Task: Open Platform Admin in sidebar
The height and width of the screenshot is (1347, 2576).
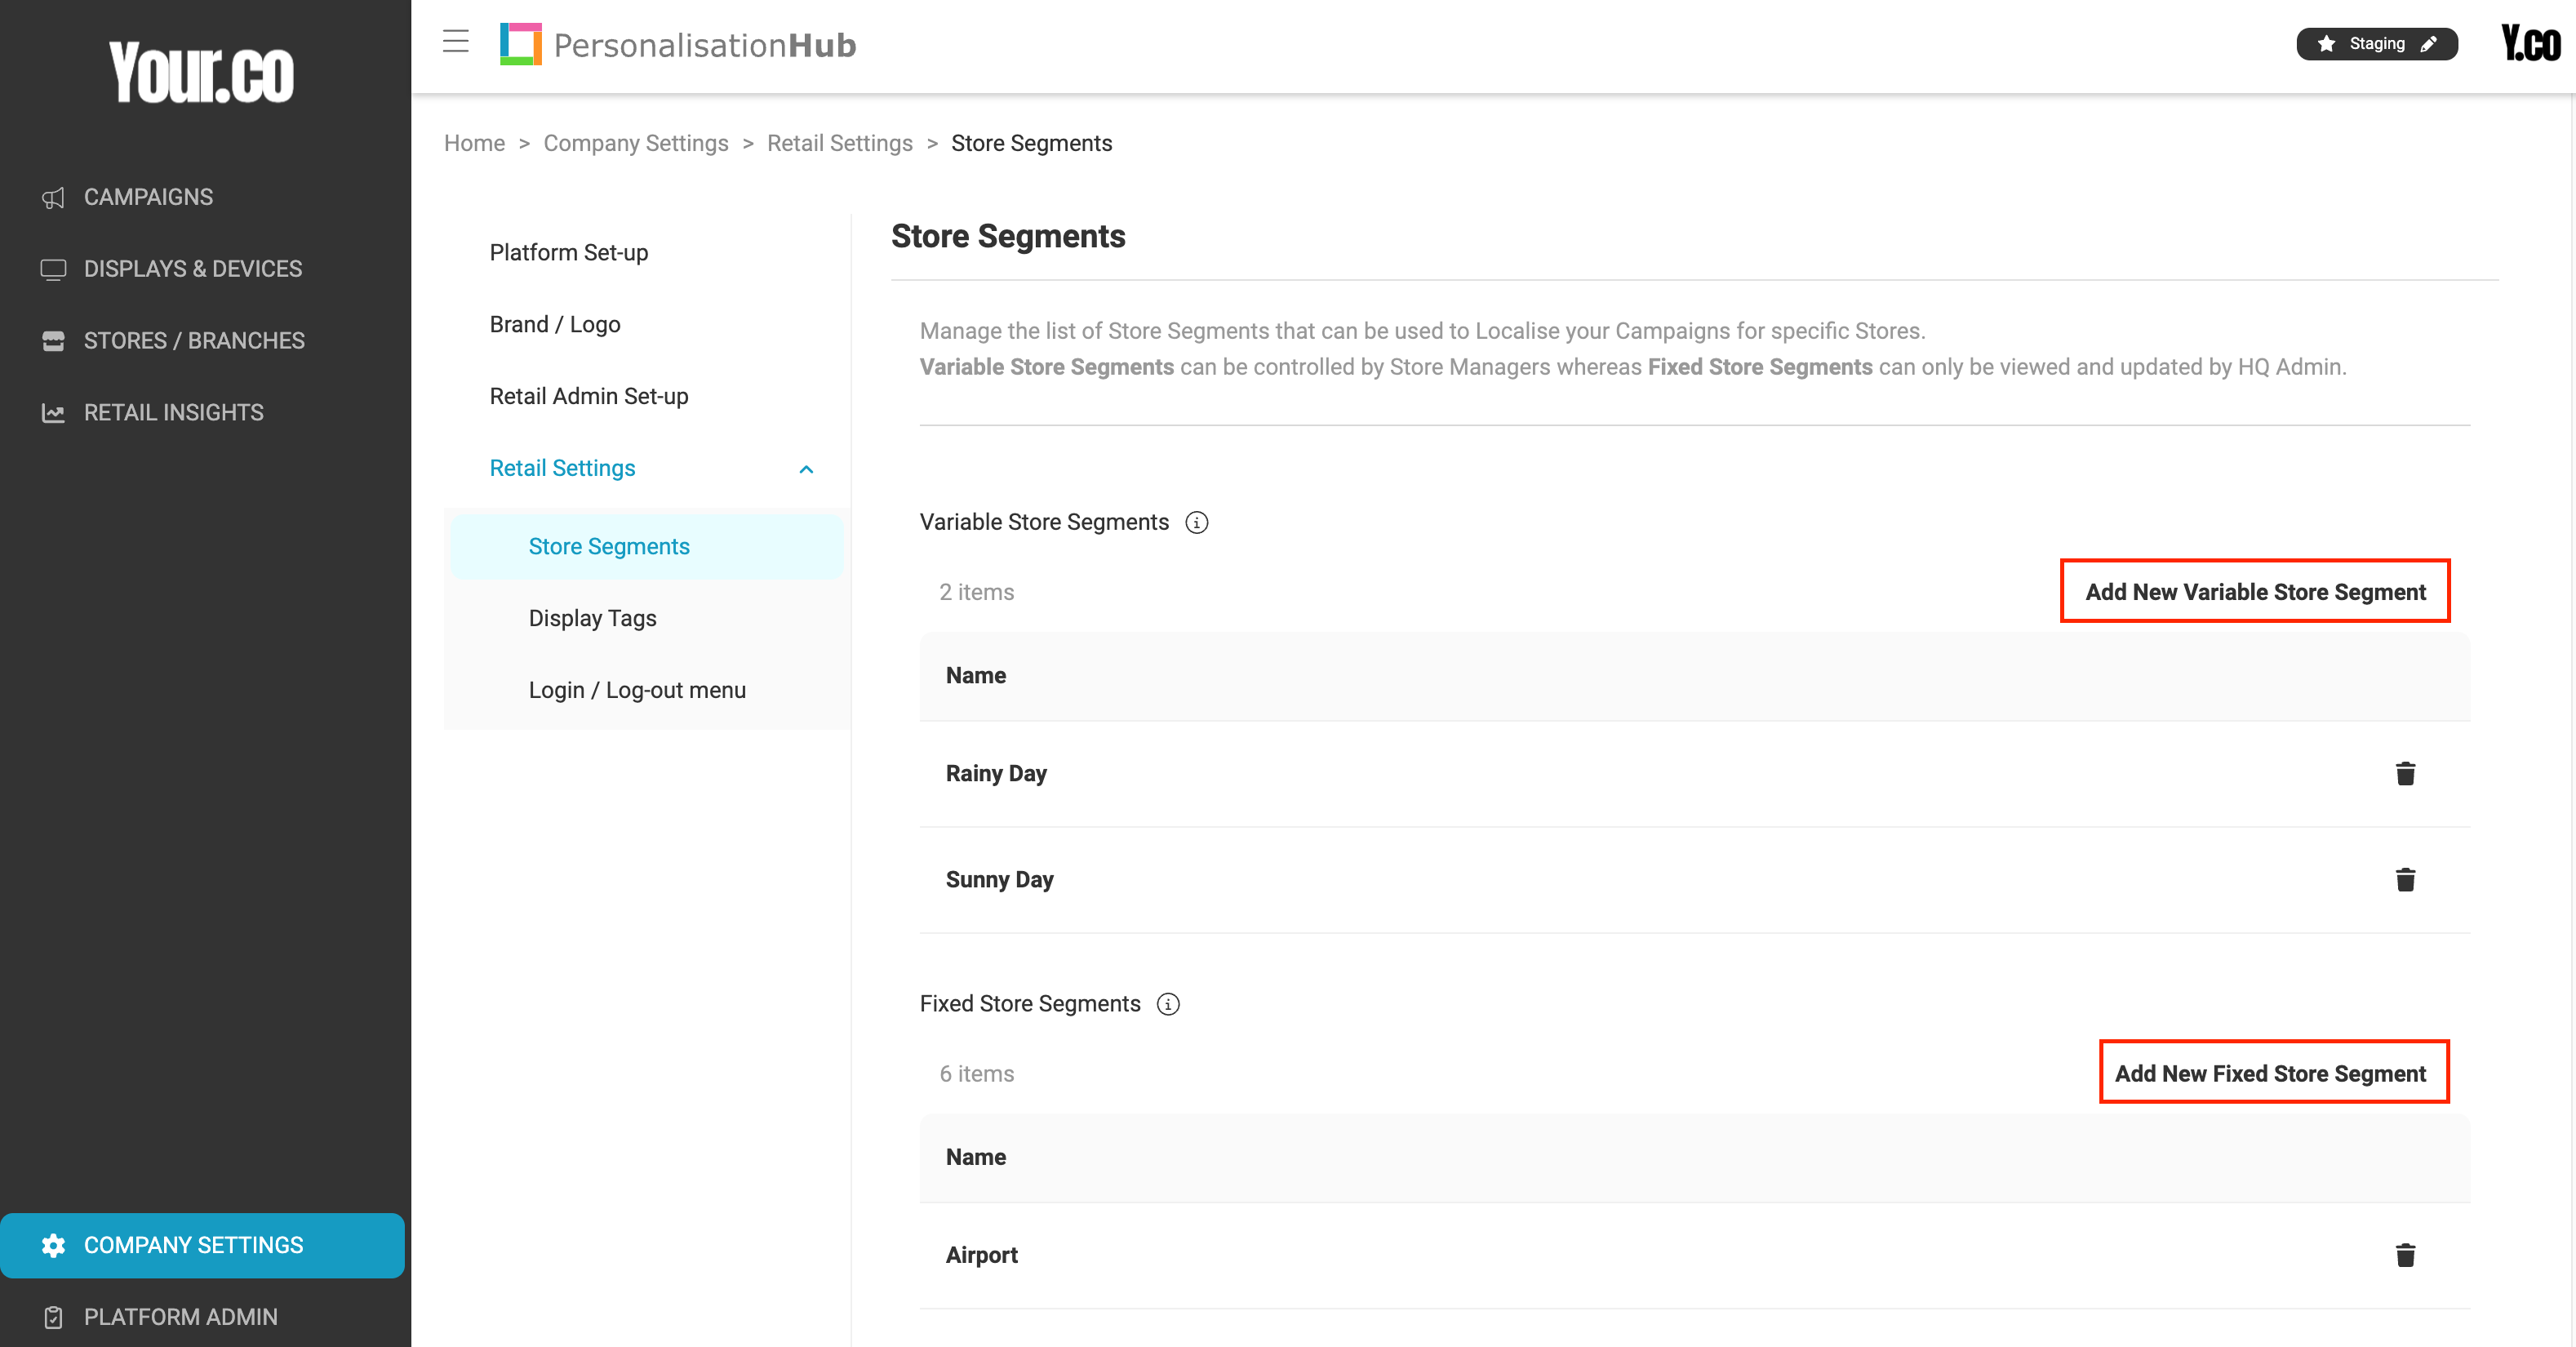Action: (x=180, y=1317)
